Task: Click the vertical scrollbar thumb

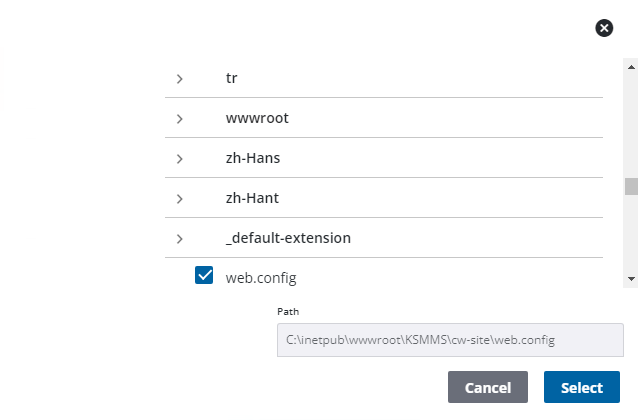Action: point(631,187)
